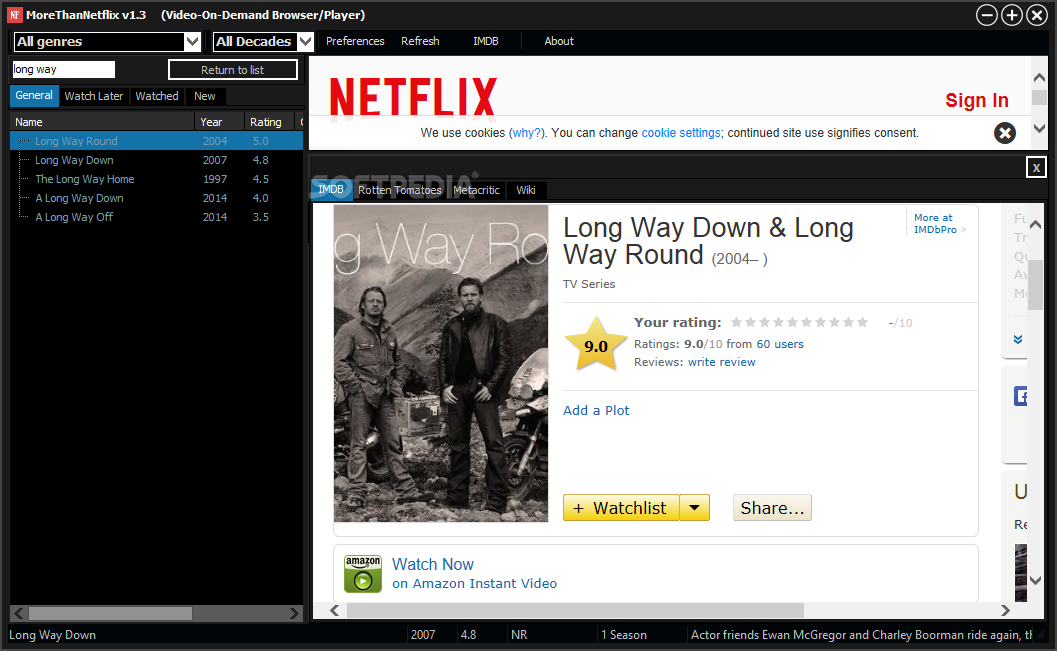Screen dimensions: 1057x651
Task: Switch to the New tab
Action: click(x=205, y=96)
